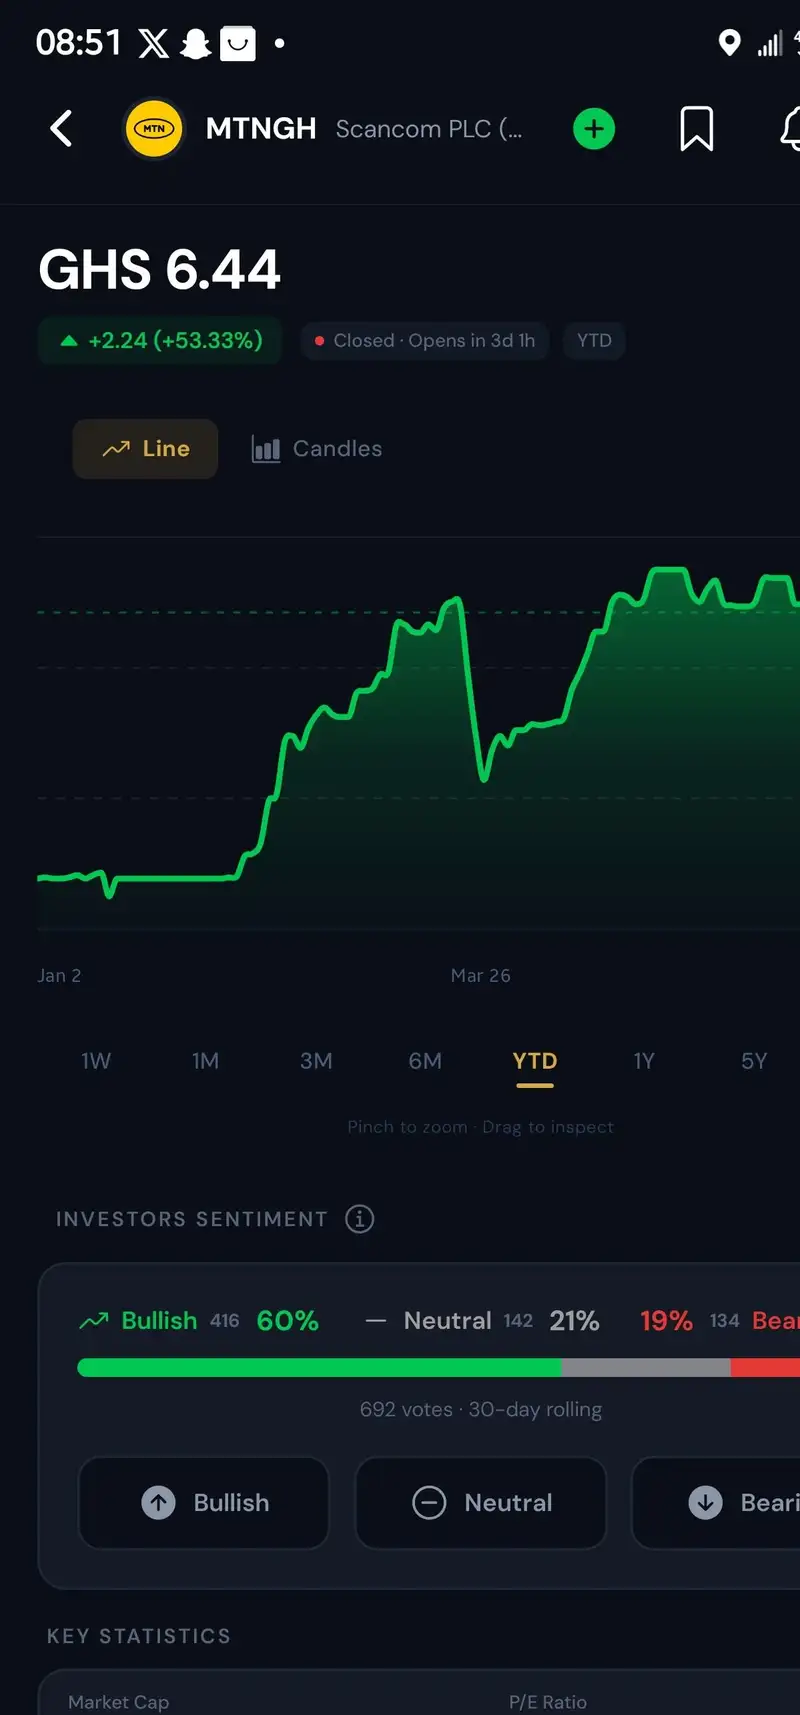
Task: Tap Neutral 21% sentiment label
Action: click(483, 1321)
